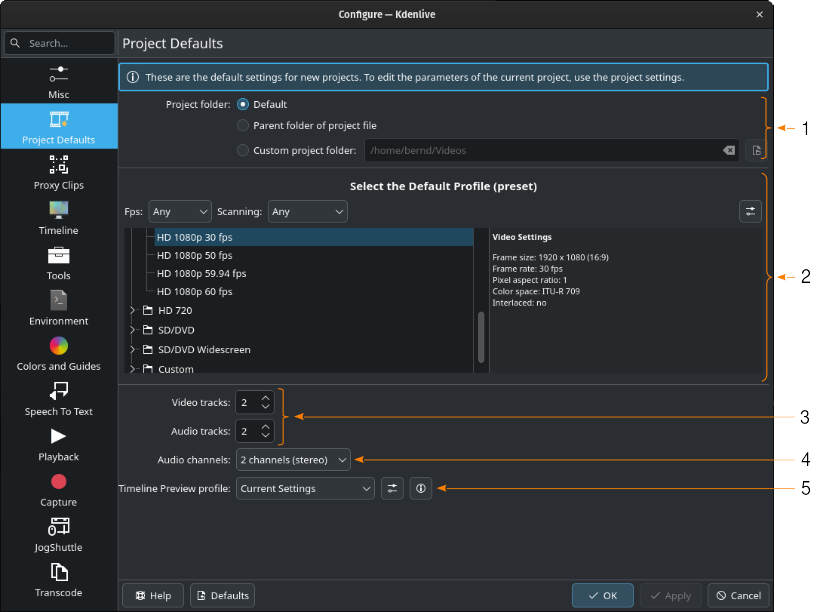Screen dimensions: 817x612
Task: Increase the Audio tracks count
Action: pyautogui.click(x=266, y=427)
